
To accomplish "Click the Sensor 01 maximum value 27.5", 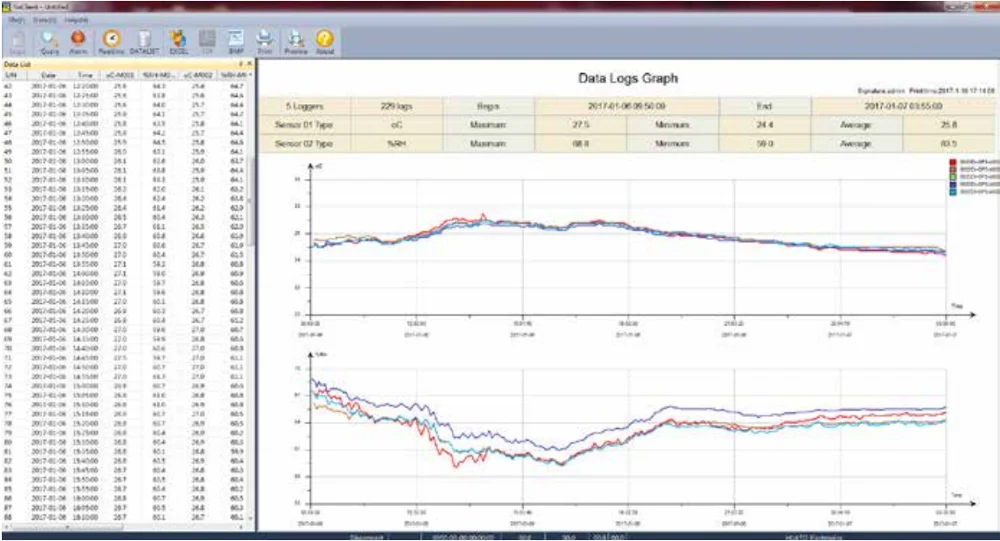I will pyautogui.click(x=580, y=125).
